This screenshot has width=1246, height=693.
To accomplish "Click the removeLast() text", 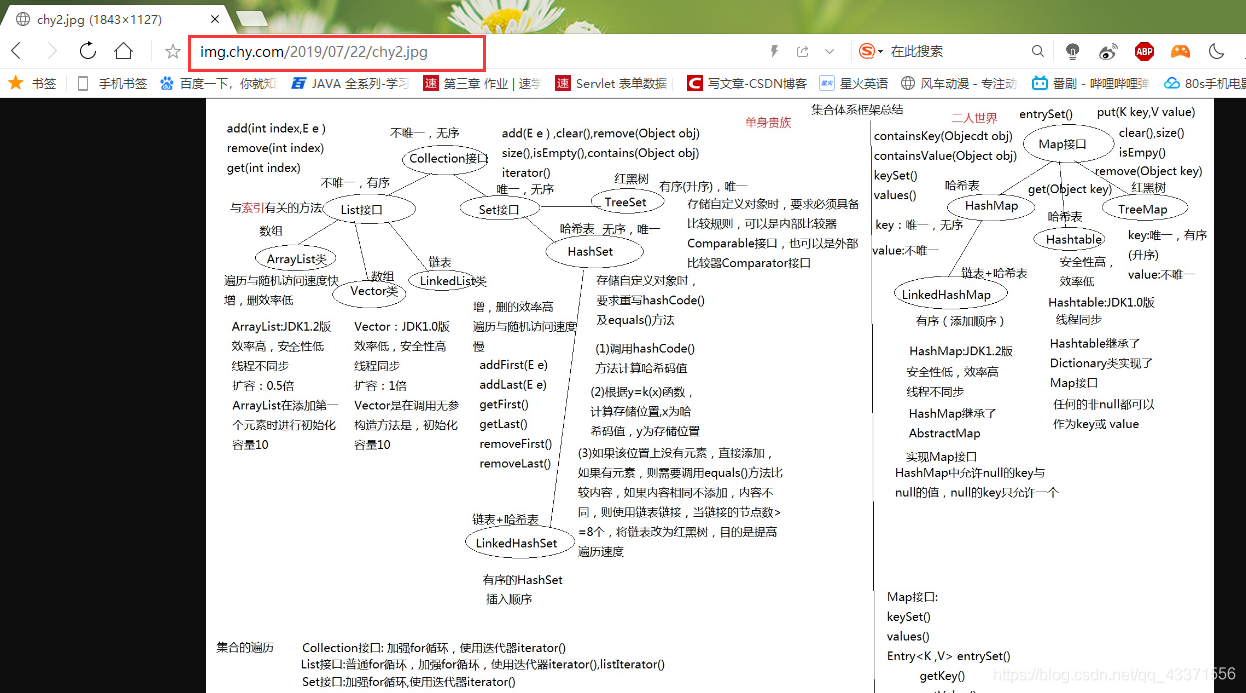I will coord(515,463).
